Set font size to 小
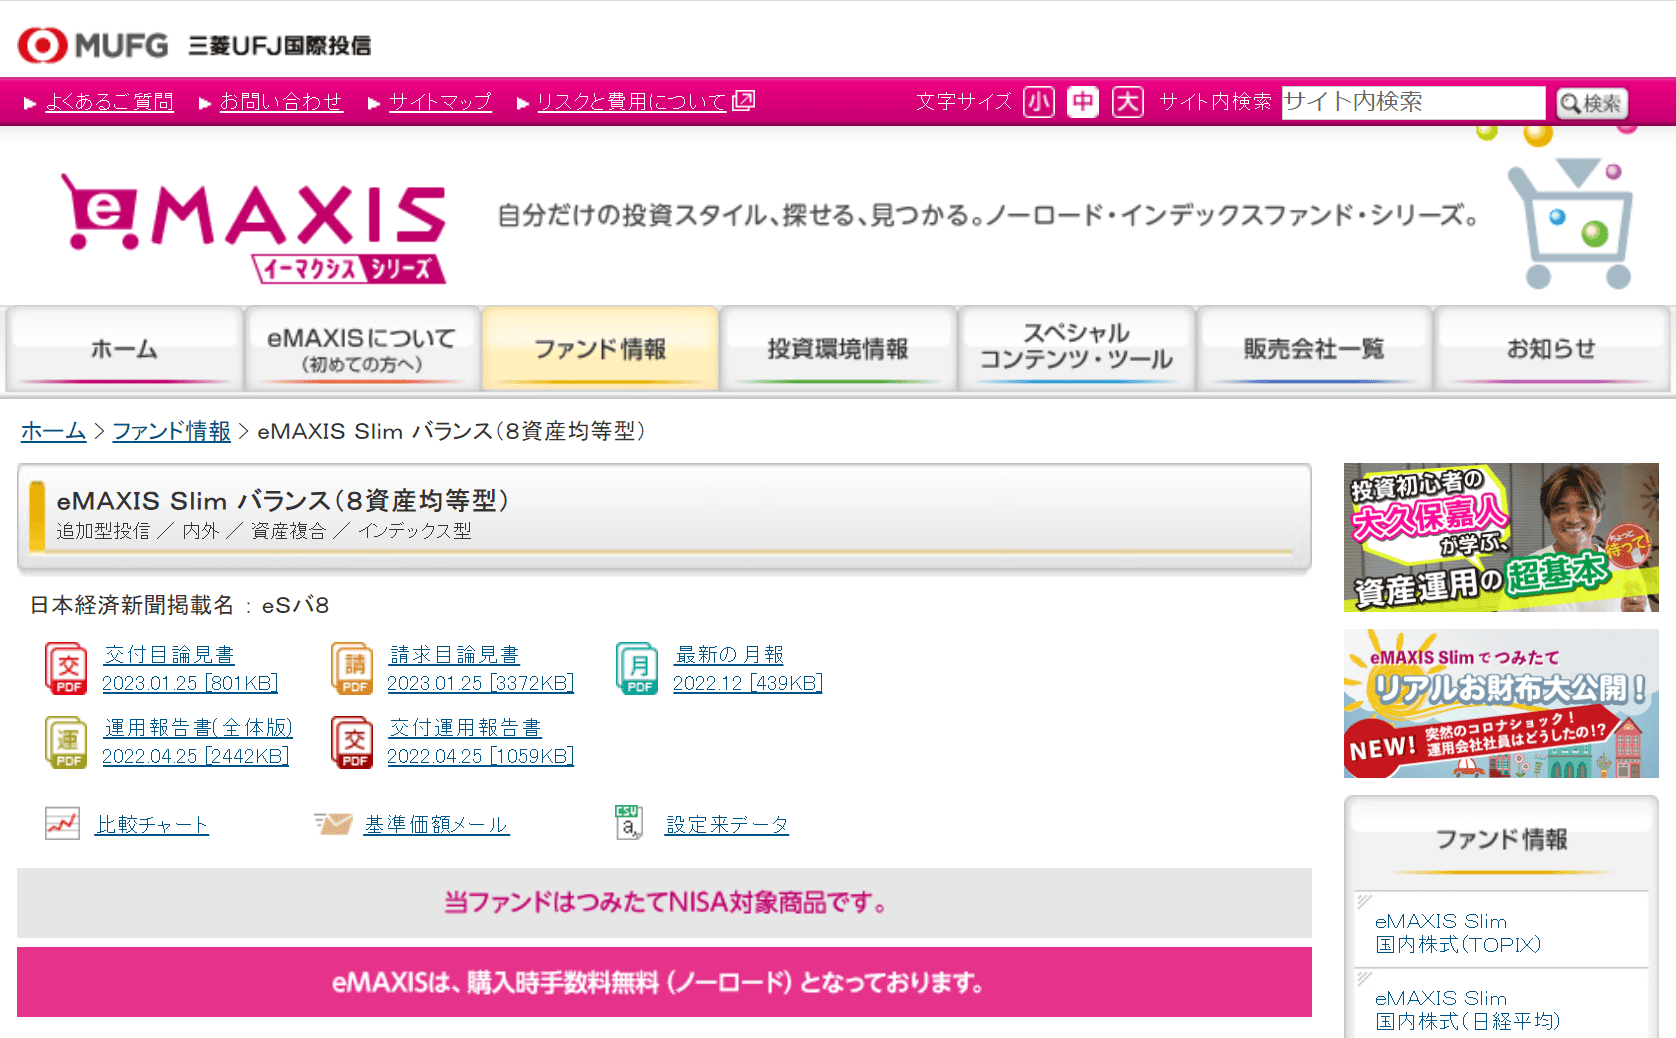1676x1038 pixels. tap(1039, 102)
